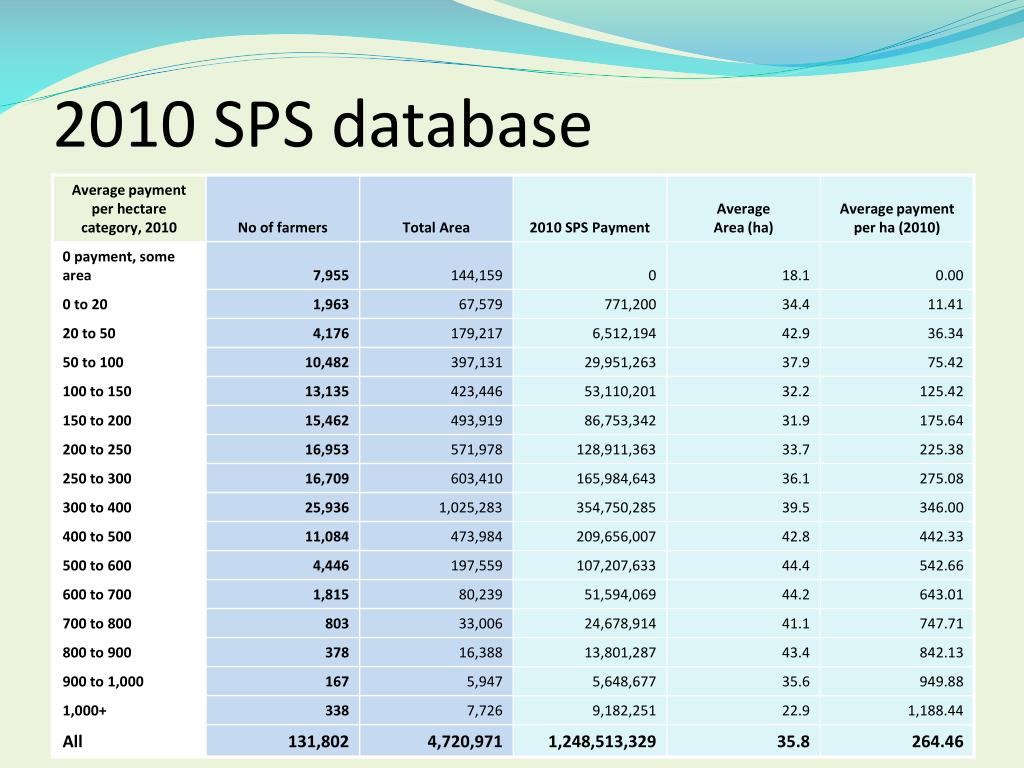Click total area cell '1,025,283'
1024x768 pixels.
[470, 507]
